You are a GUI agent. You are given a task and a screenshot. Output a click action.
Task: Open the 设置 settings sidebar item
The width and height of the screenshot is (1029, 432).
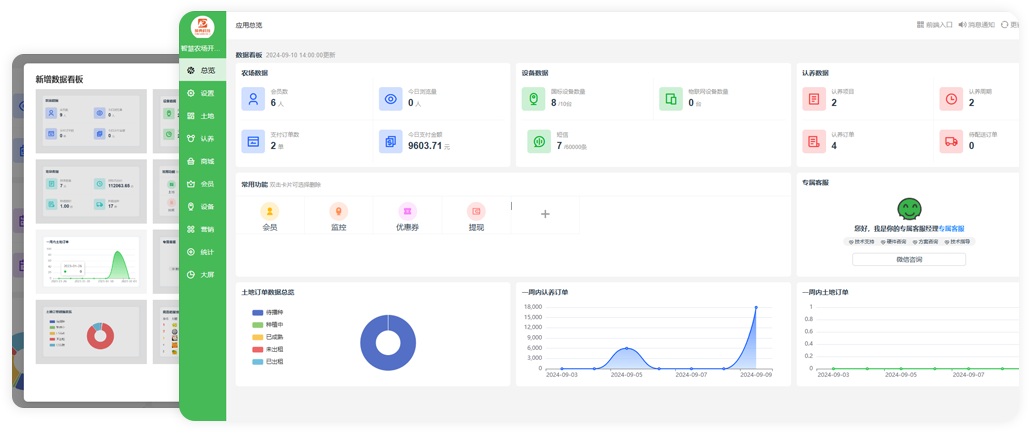(x=201, y=93)
